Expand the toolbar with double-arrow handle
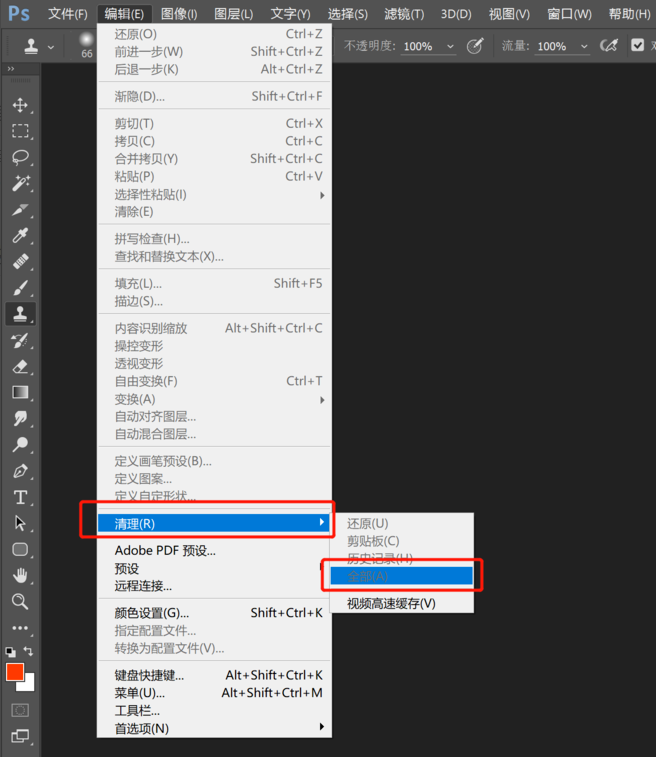This screenshot has height=757, width=656. point(10,69)
